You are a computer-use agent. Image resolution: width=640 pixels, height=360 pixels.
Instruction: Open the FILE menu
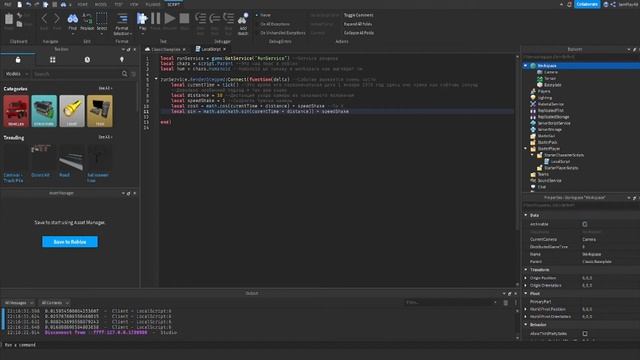8,4
